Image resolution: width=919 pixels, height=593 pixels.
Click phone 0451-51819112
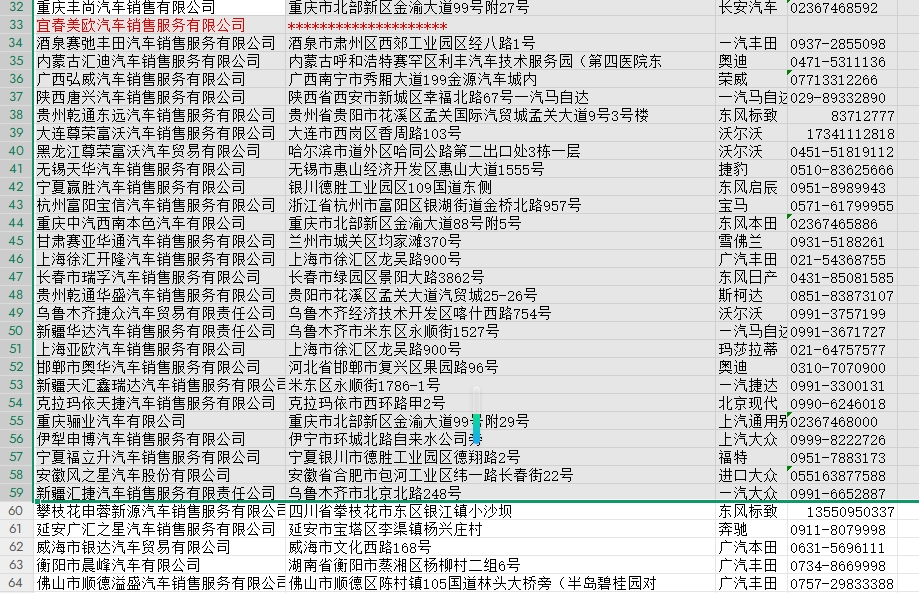[842, 151]
